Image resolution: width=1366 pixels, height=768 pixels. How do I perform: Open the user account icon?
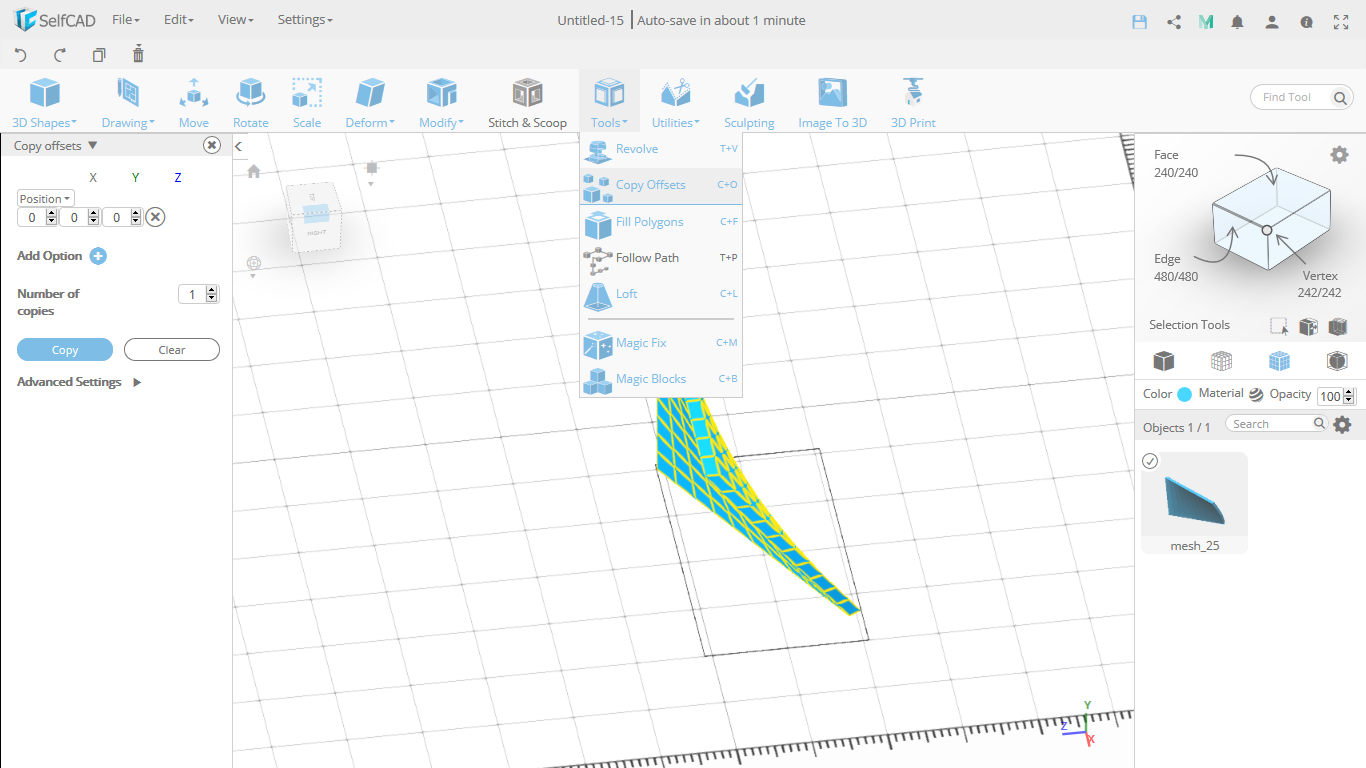click(x=1272, y=21)
